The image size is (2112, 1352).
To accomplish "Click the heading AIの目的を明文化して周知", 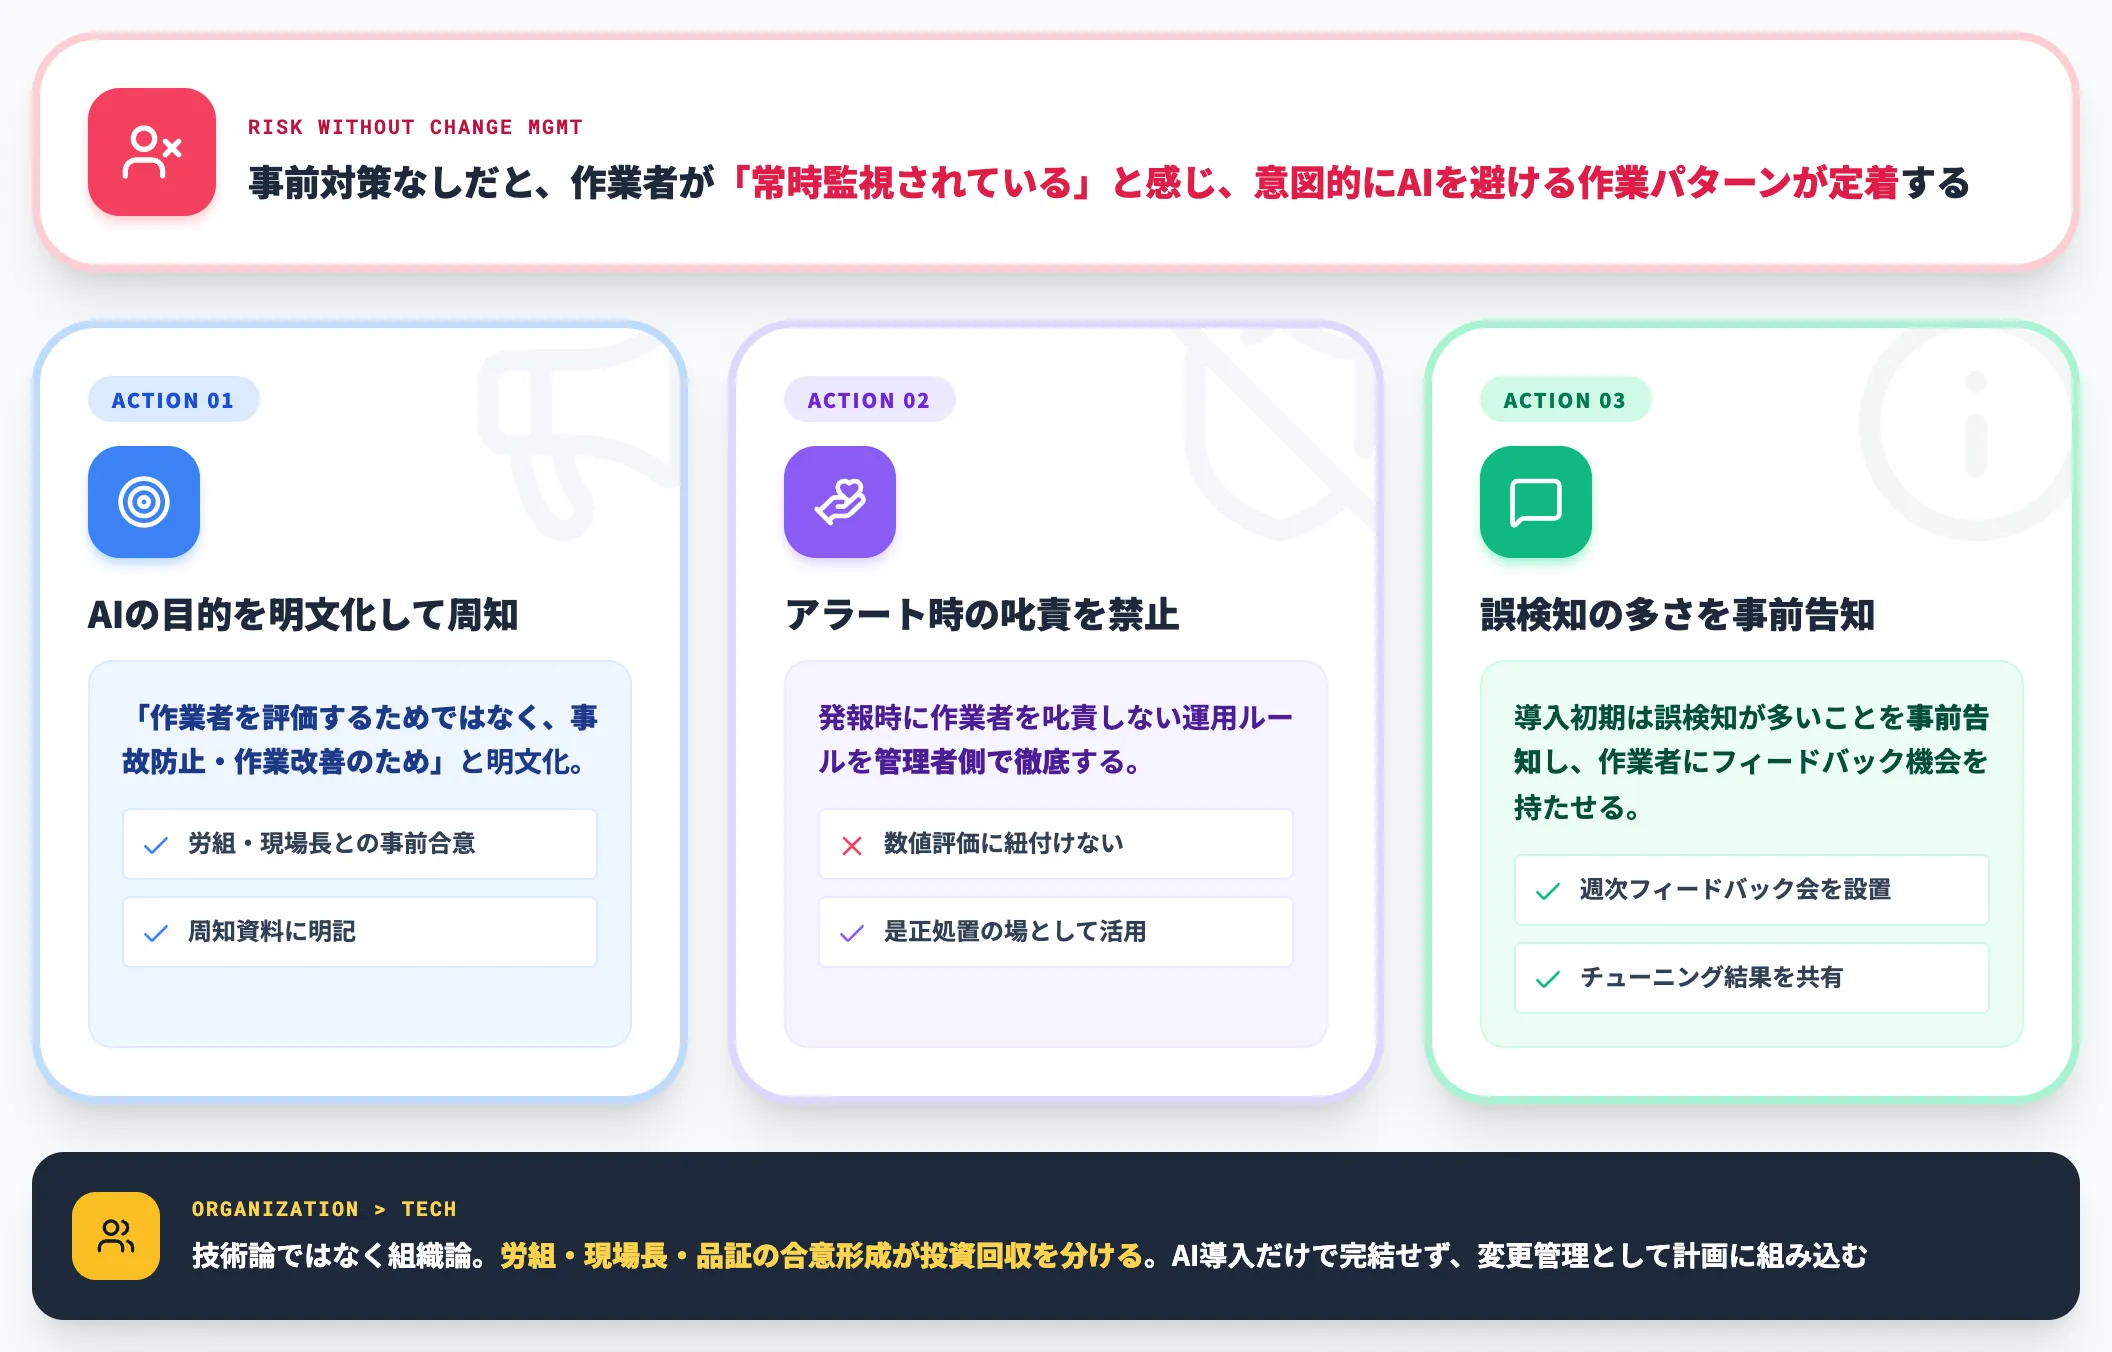I will point(303,614).
